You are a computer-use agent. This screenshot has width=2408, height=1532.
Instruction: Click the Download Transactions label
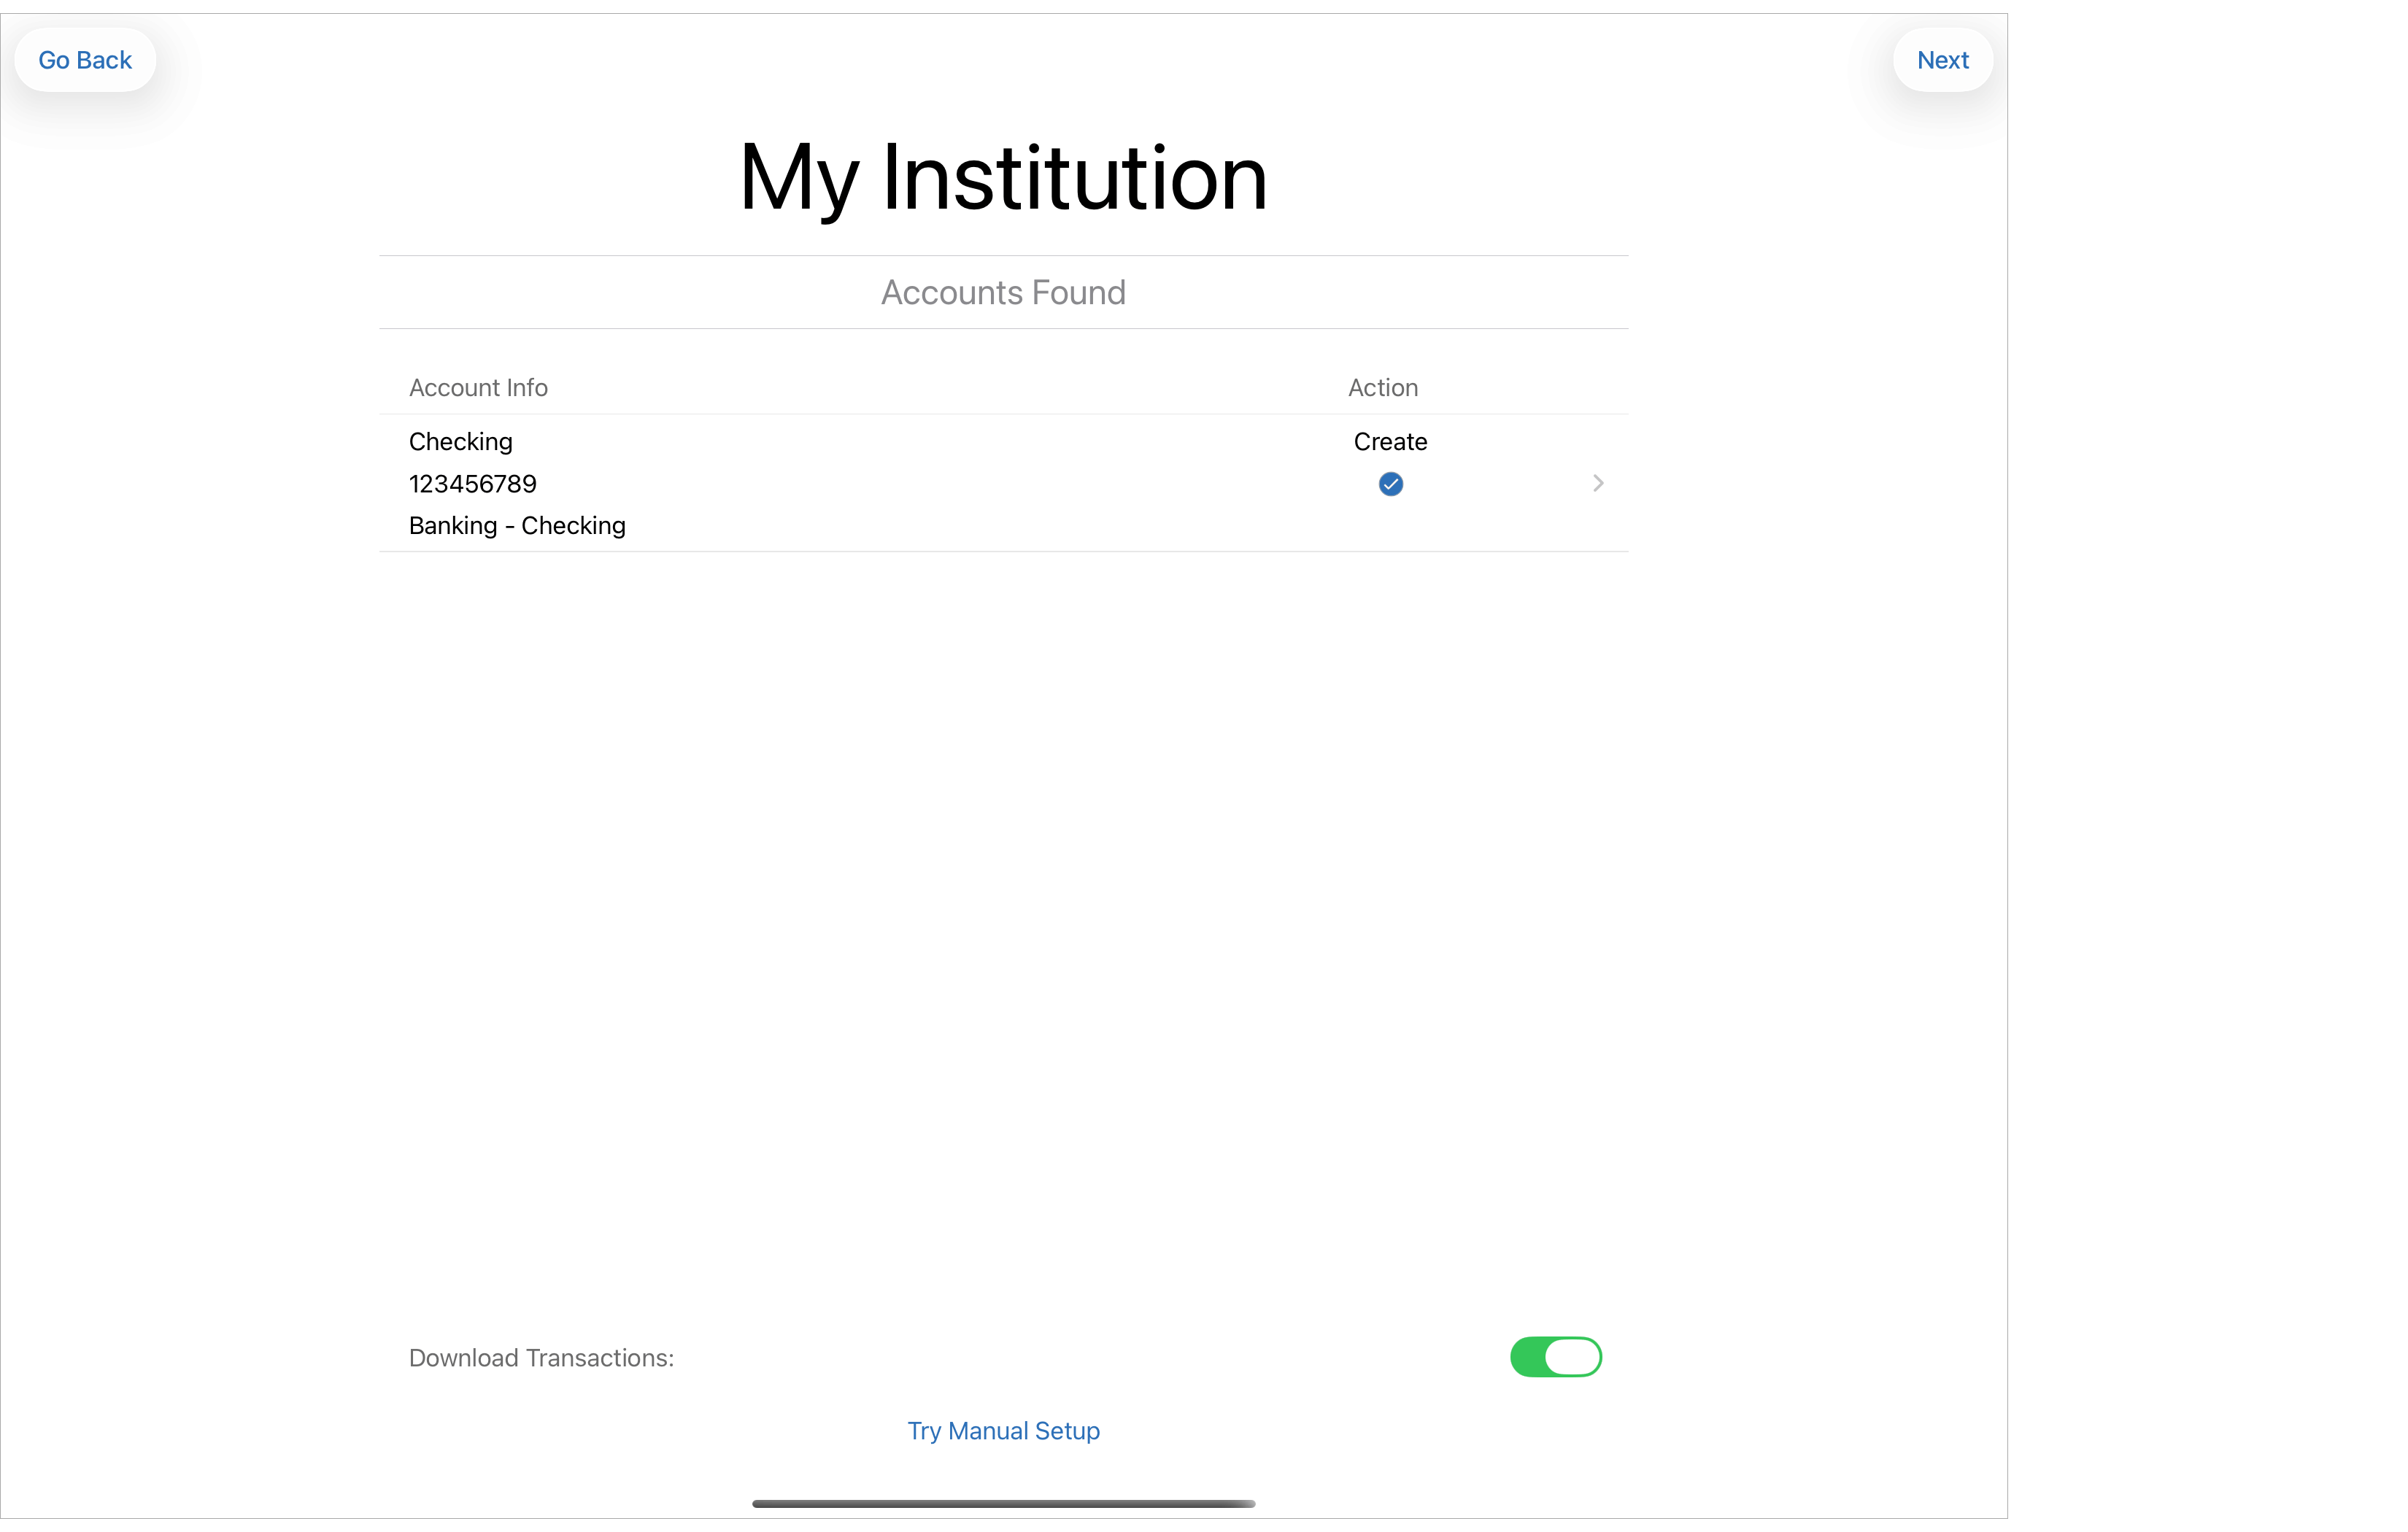540,1357
